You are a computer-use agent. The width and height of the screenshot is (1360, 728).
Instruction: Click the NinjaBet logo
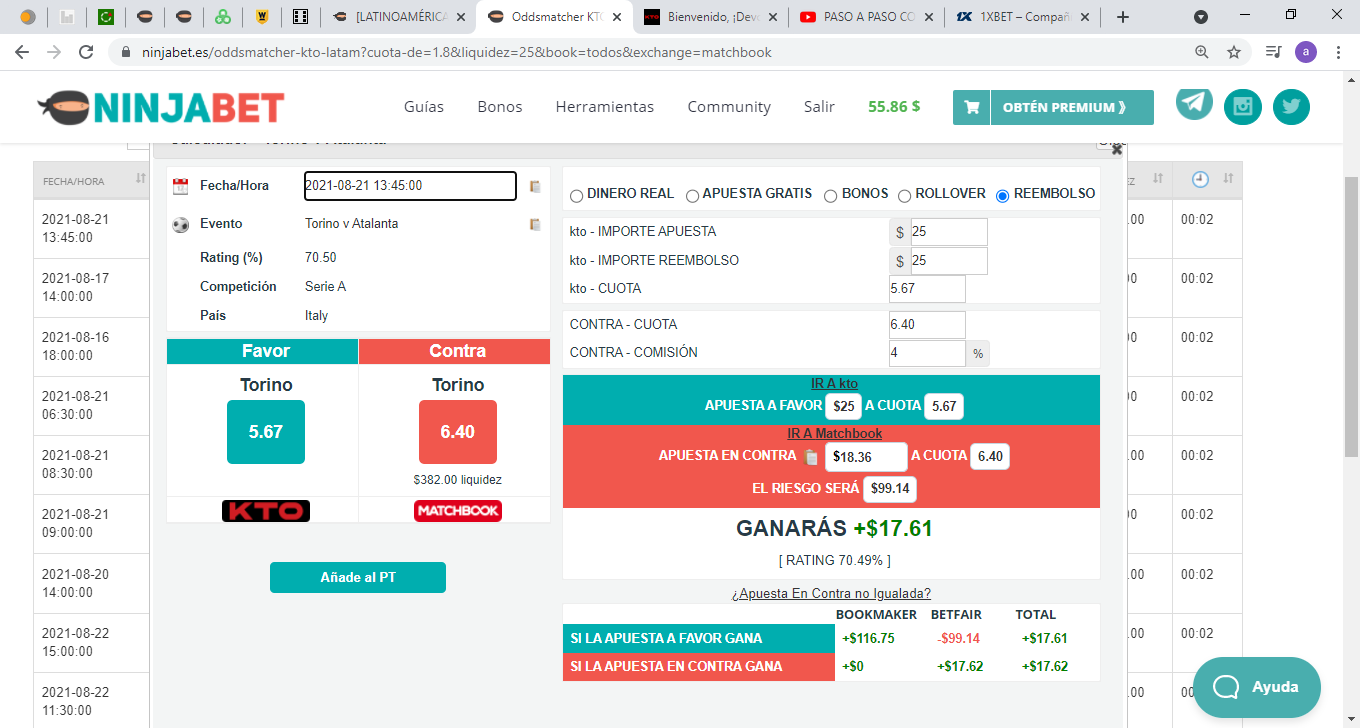(x=160, y=107)
